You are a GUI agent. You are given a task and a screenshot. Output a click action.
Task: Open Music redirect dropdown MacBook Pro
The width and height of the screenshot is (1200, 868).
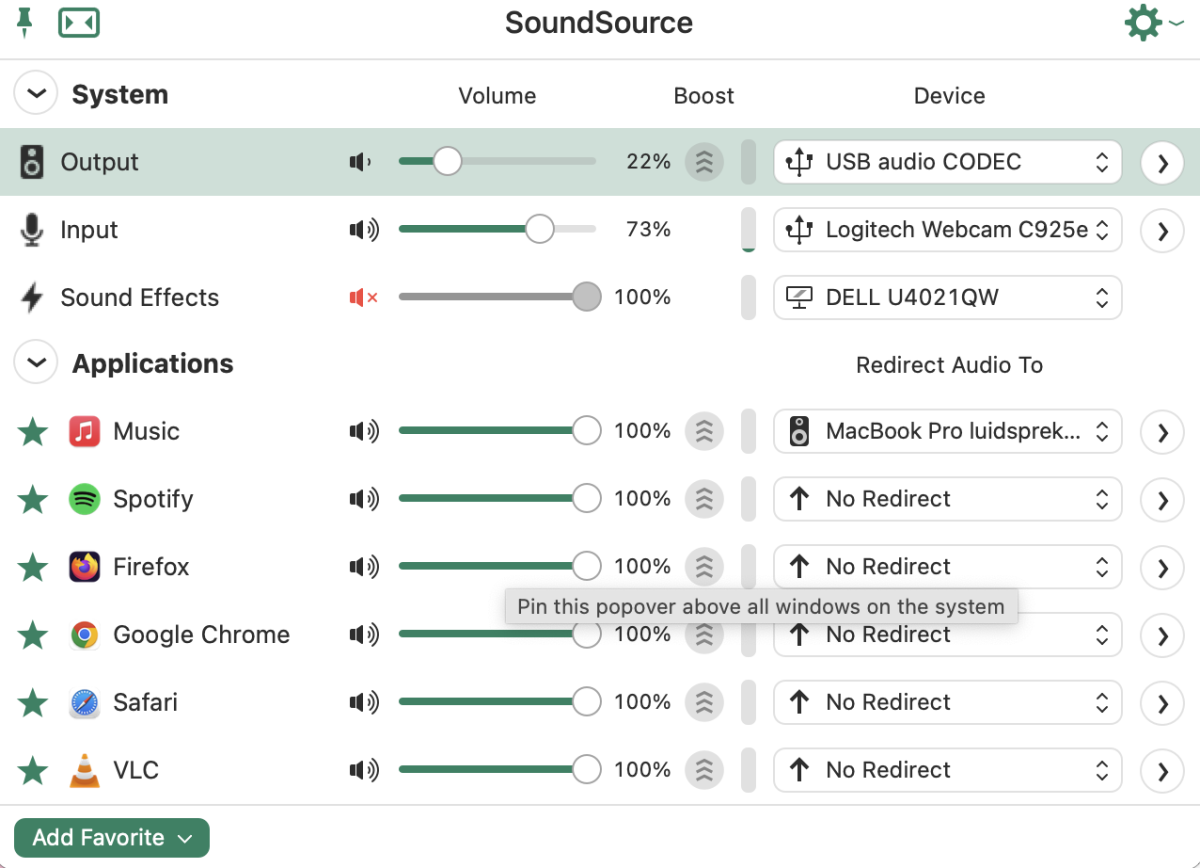click(948, 432)
